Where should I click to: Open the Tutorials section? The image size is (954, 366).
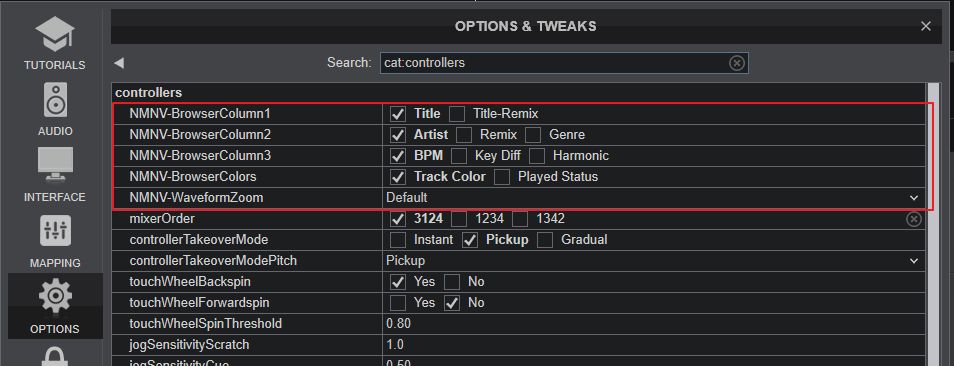[55, 44]
